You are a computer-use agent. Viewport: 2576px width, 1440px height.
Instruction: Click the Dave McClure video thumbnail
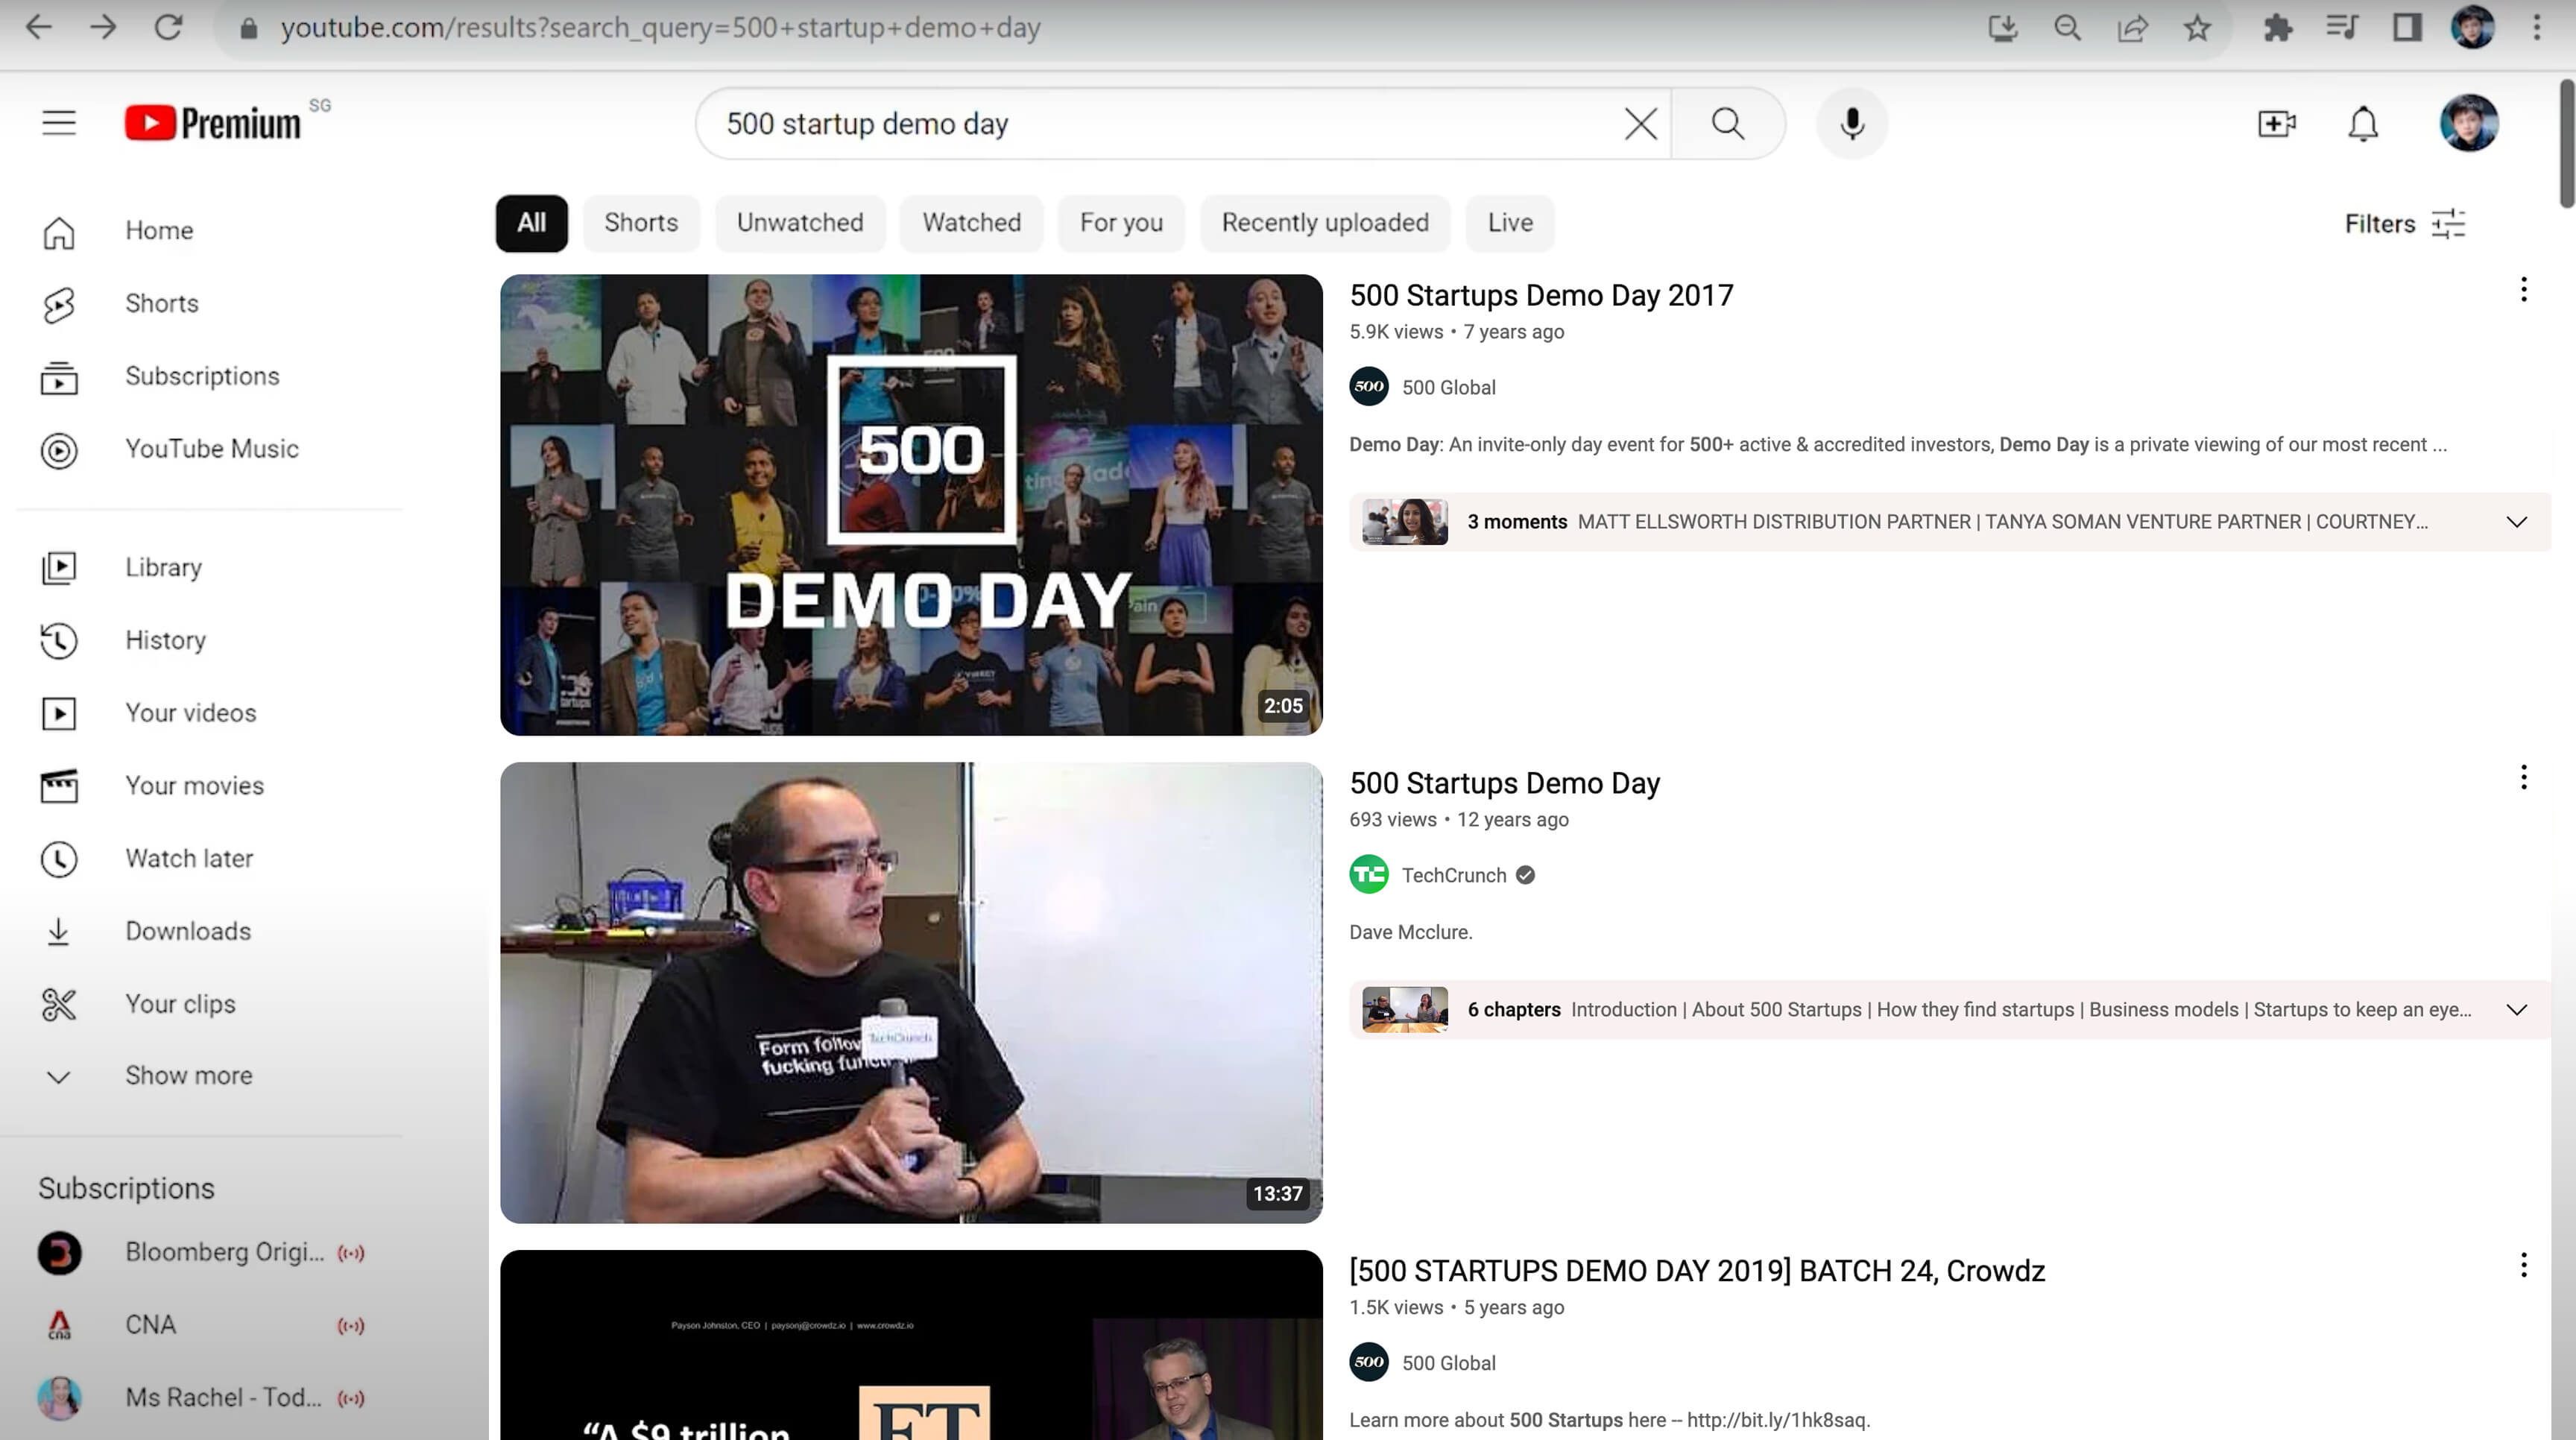[910, 992]
